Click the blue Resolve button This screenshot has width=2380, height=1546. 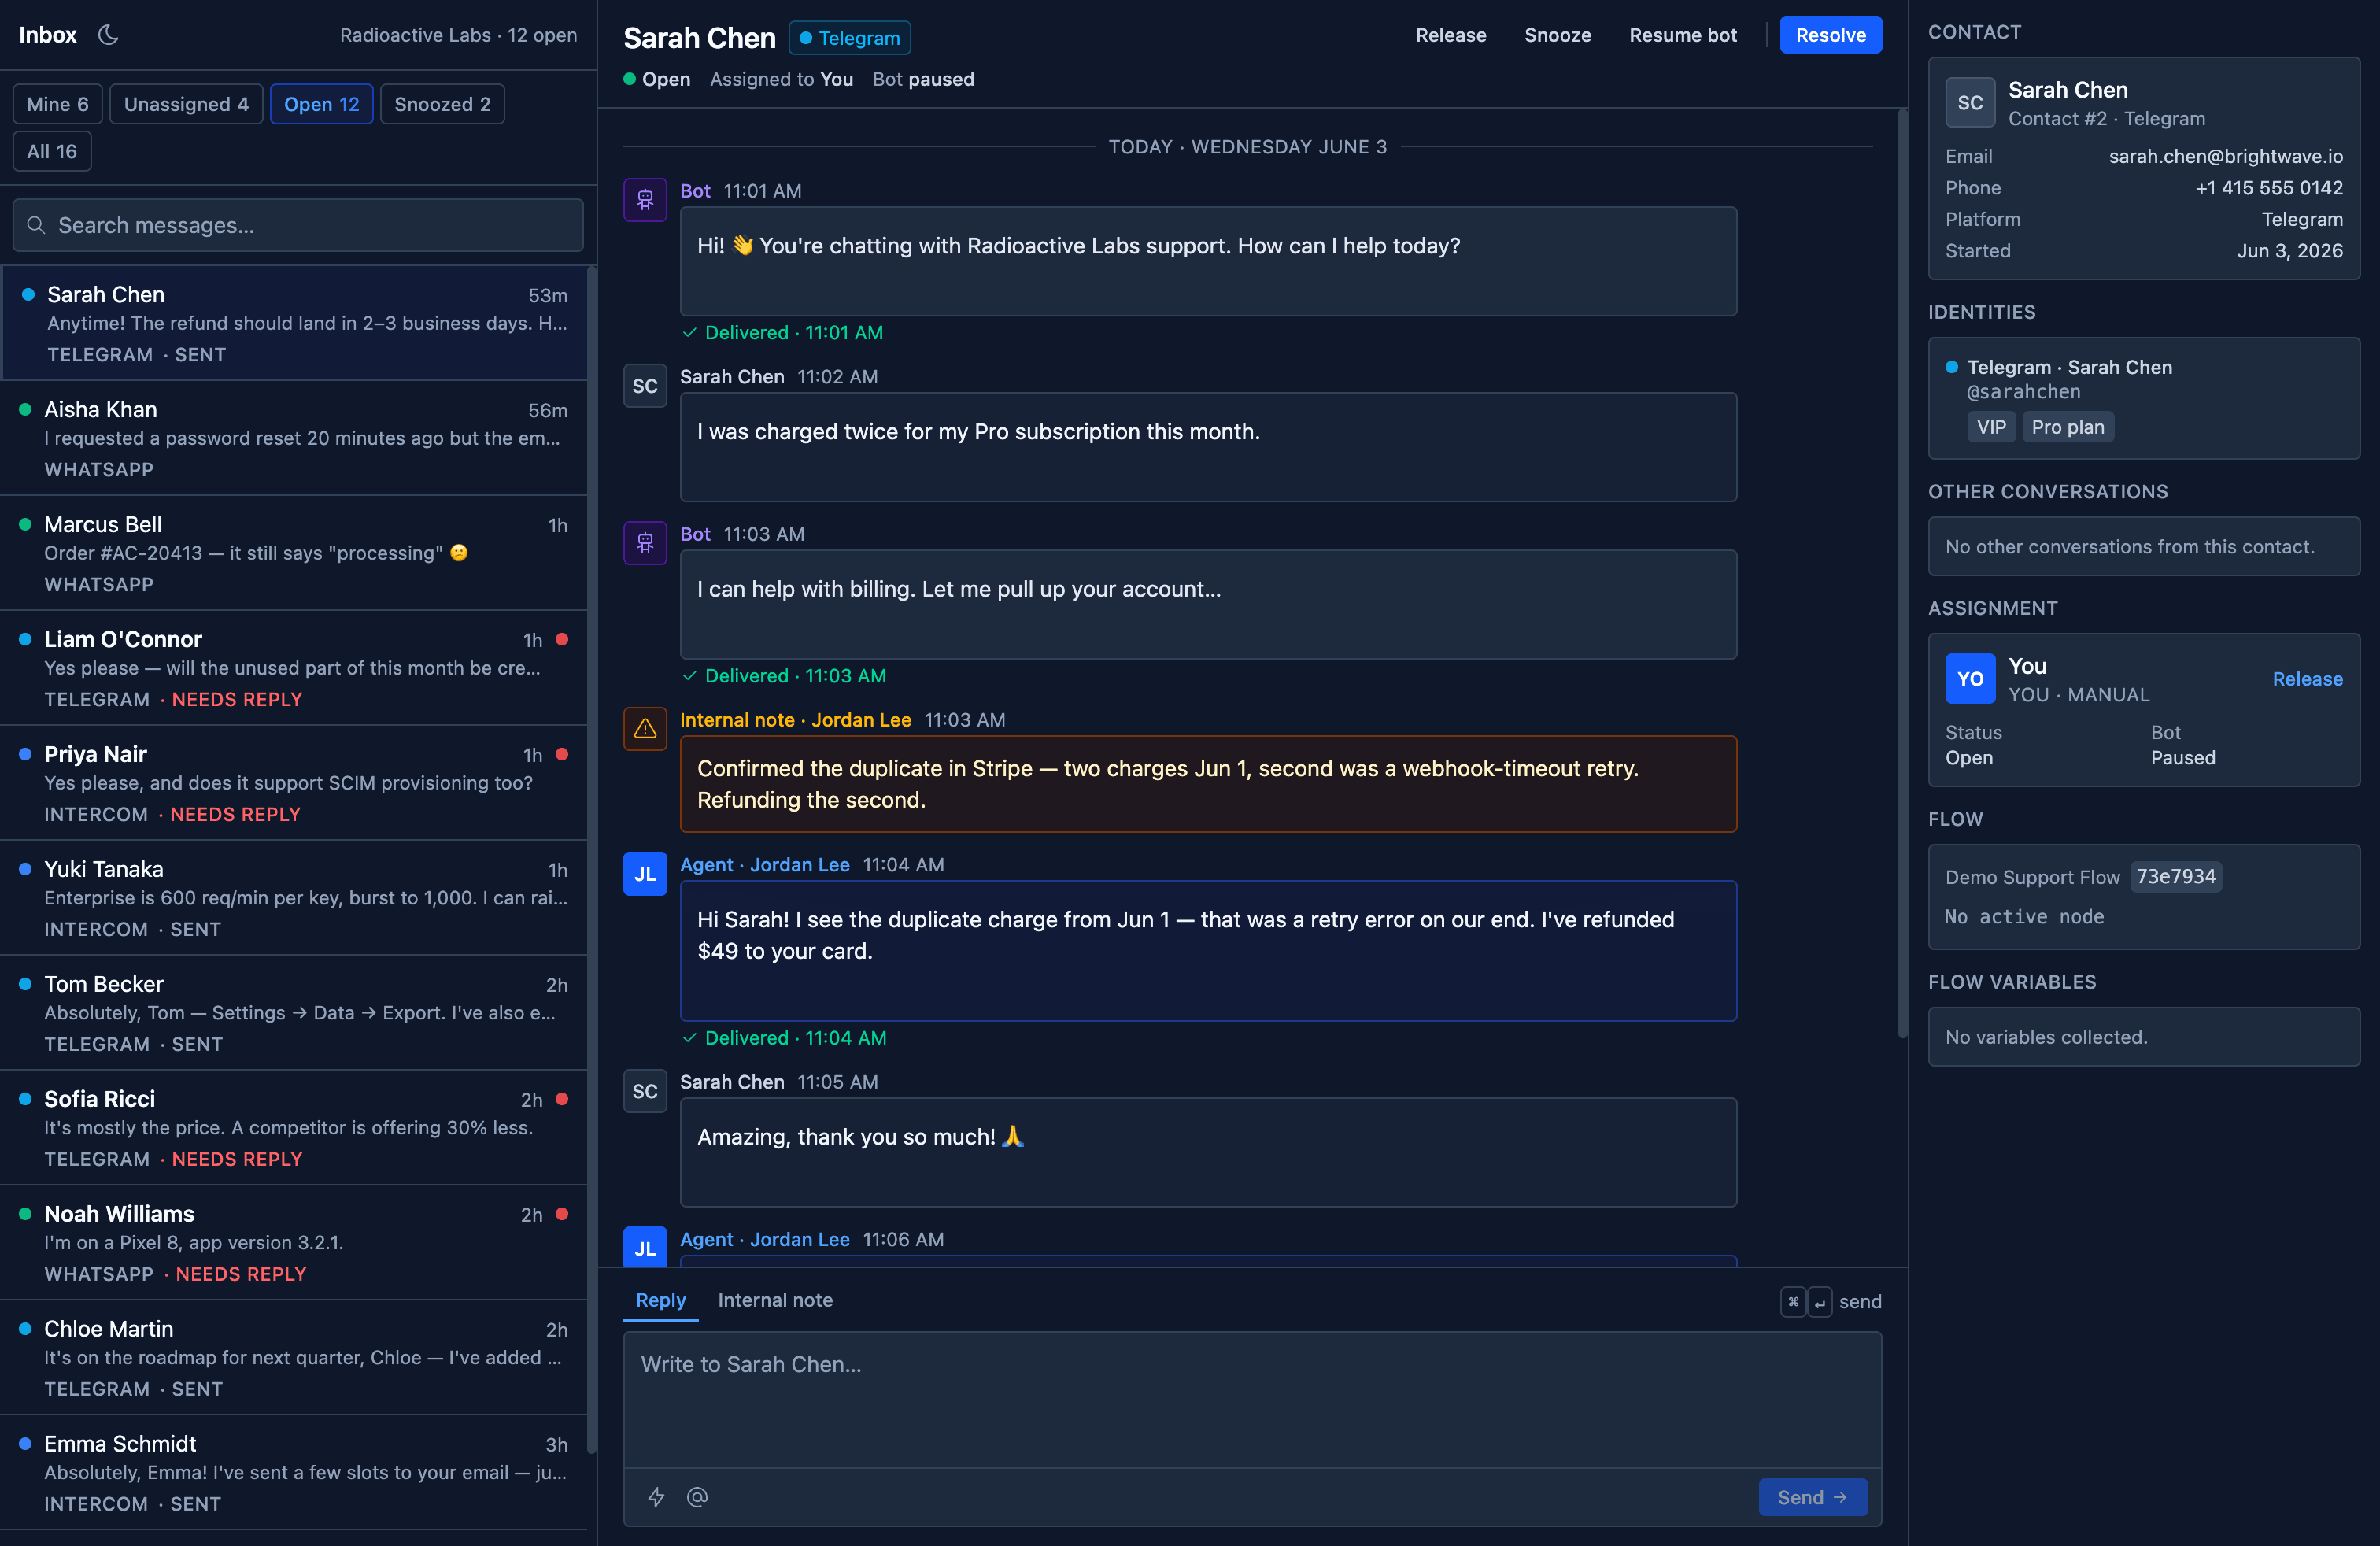coord(1831,35)
